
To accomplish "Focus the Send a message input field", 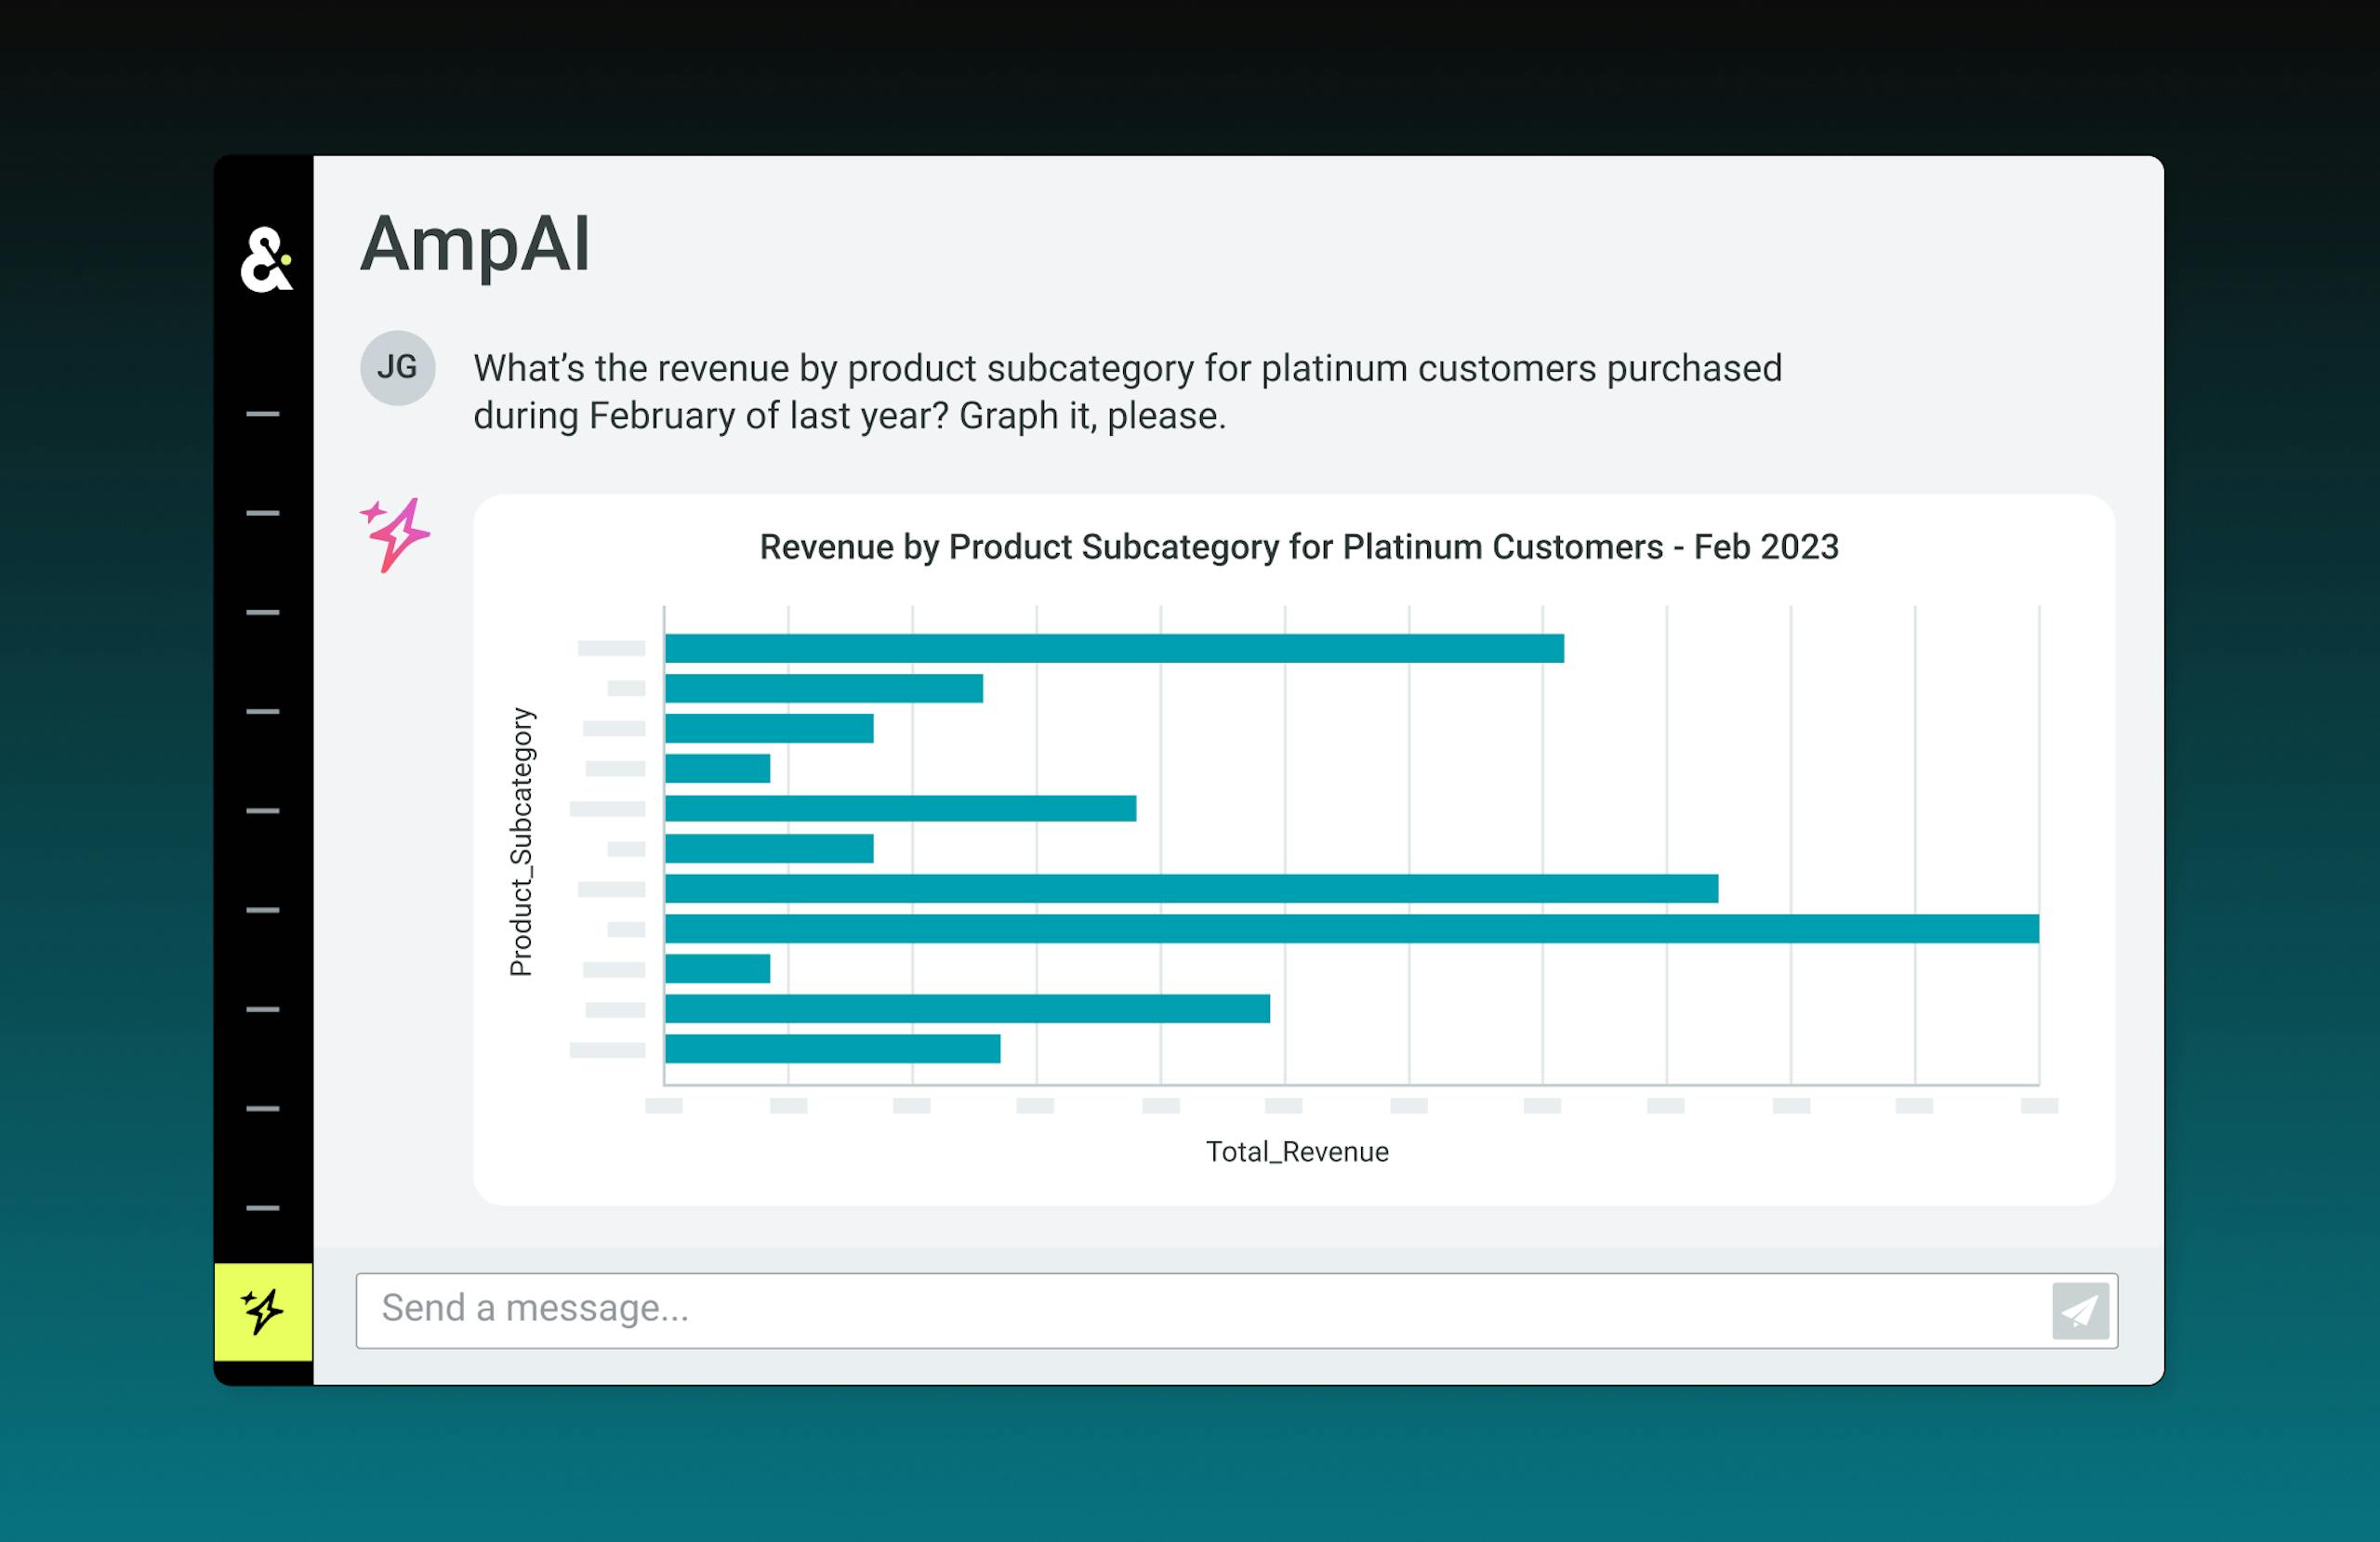I will pyautogui.click(x=1236, y=1310).
